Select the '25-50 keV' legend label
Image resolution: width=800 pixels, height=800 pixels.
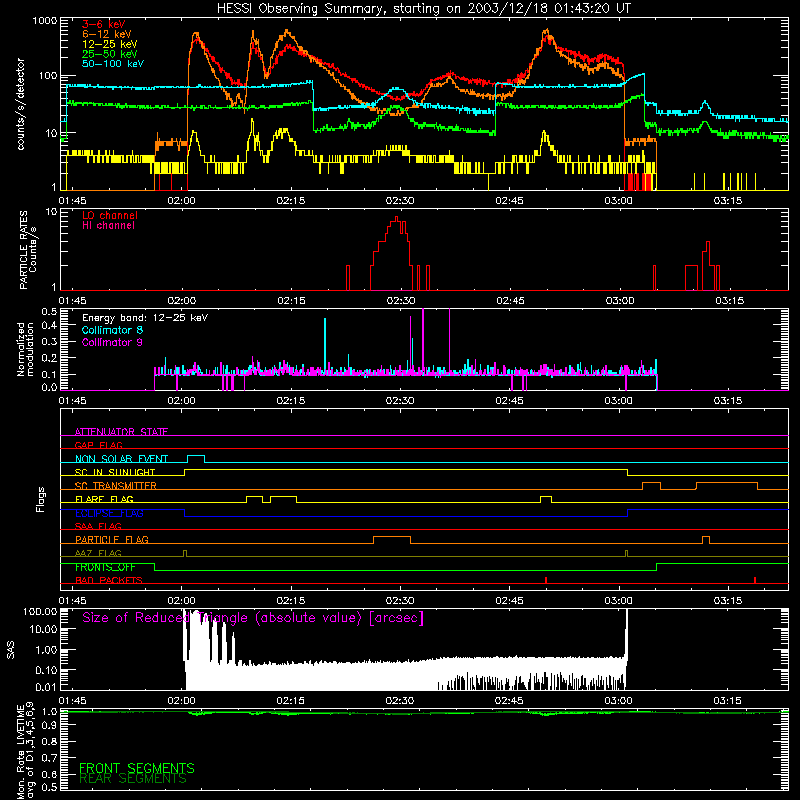(110, 54)
